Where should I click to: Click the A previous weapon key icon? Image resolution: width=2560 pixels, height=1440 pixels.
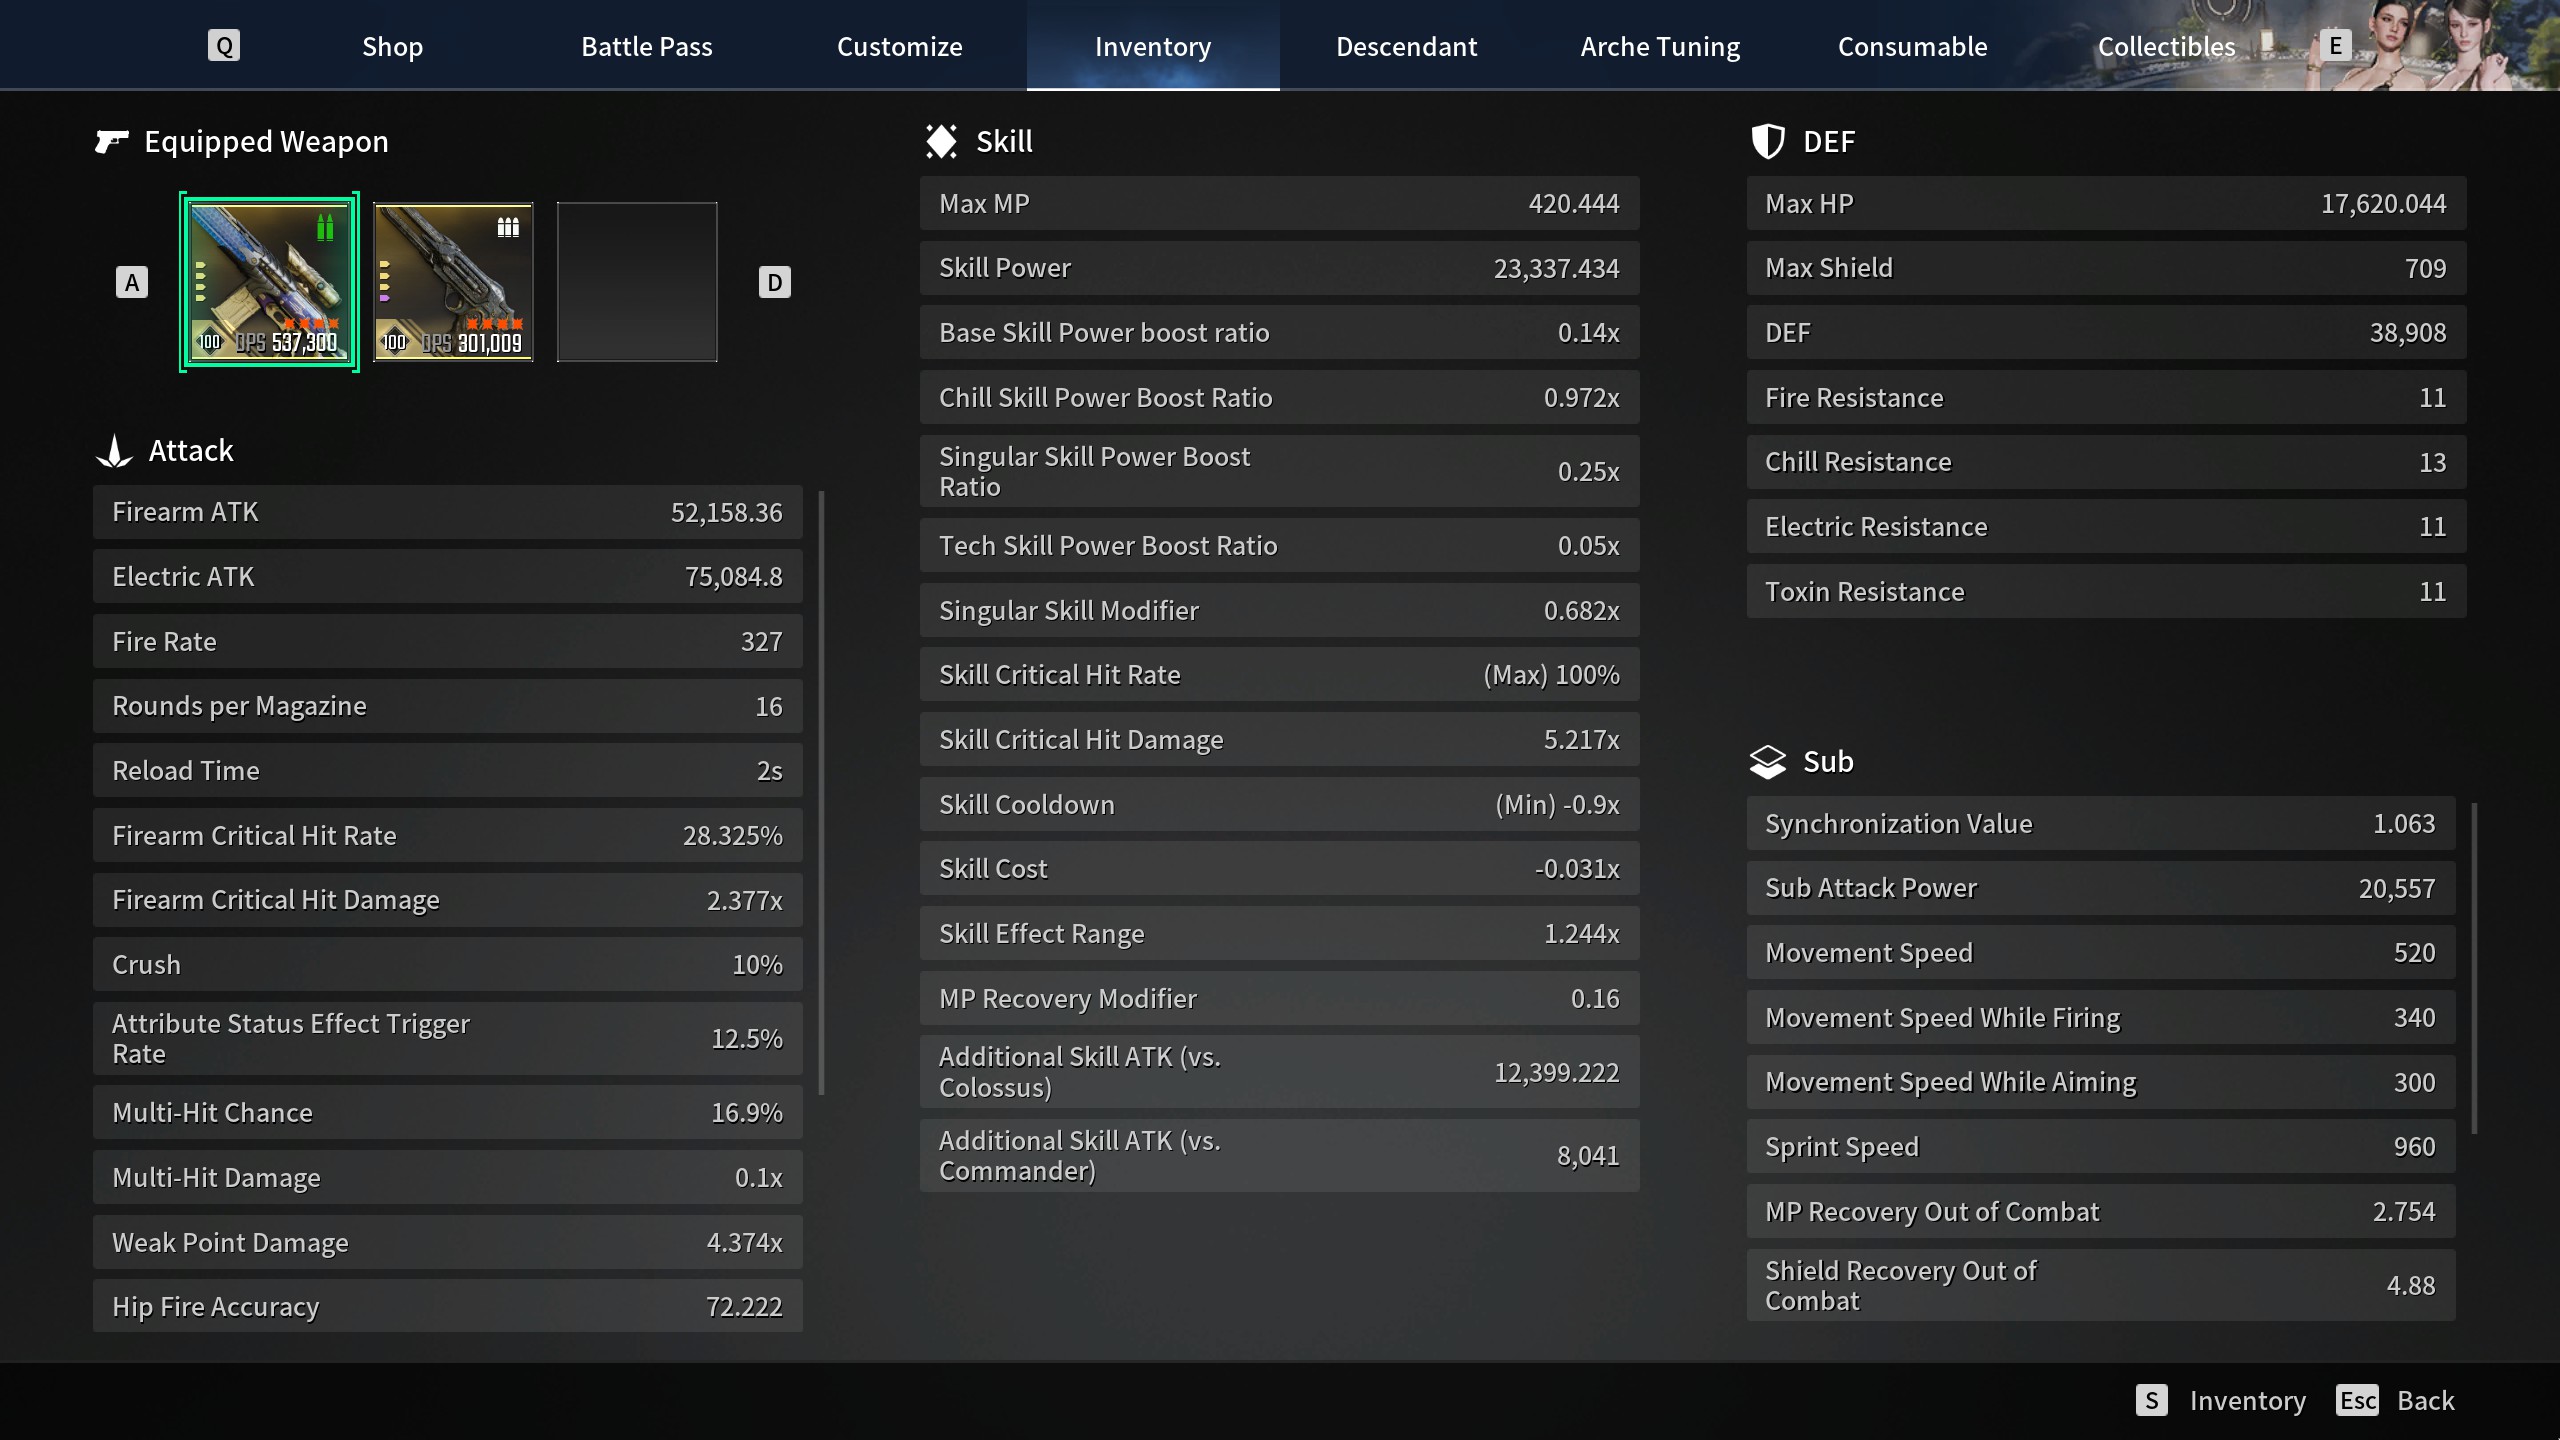tap(132, 283)
